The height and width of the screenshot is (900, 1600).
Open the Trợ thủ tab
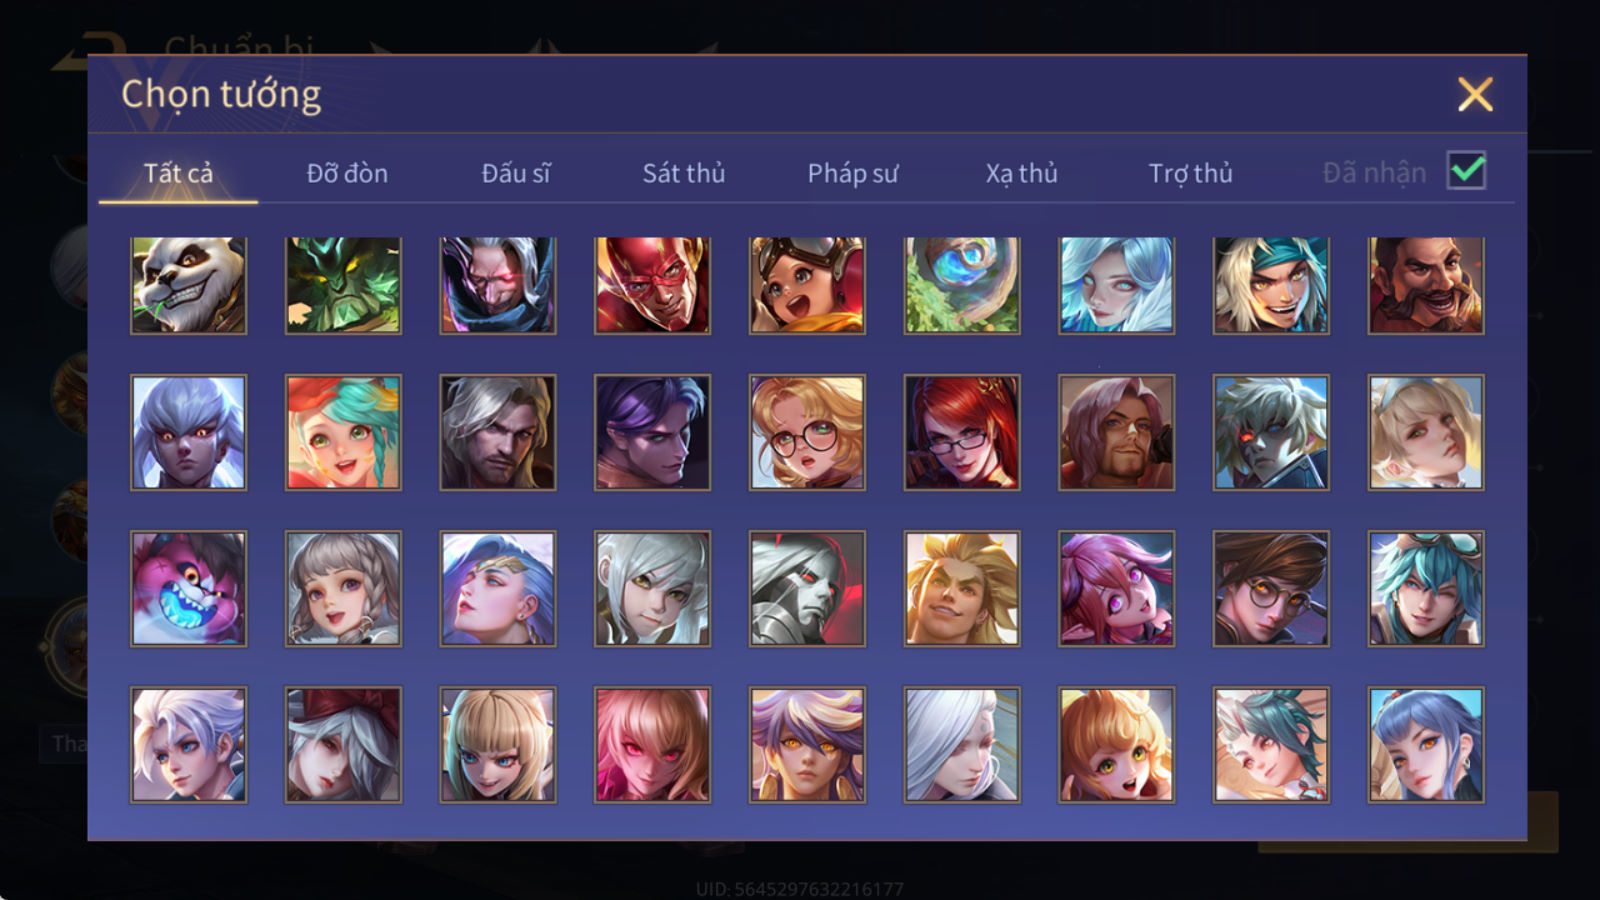pos(1190,173)
